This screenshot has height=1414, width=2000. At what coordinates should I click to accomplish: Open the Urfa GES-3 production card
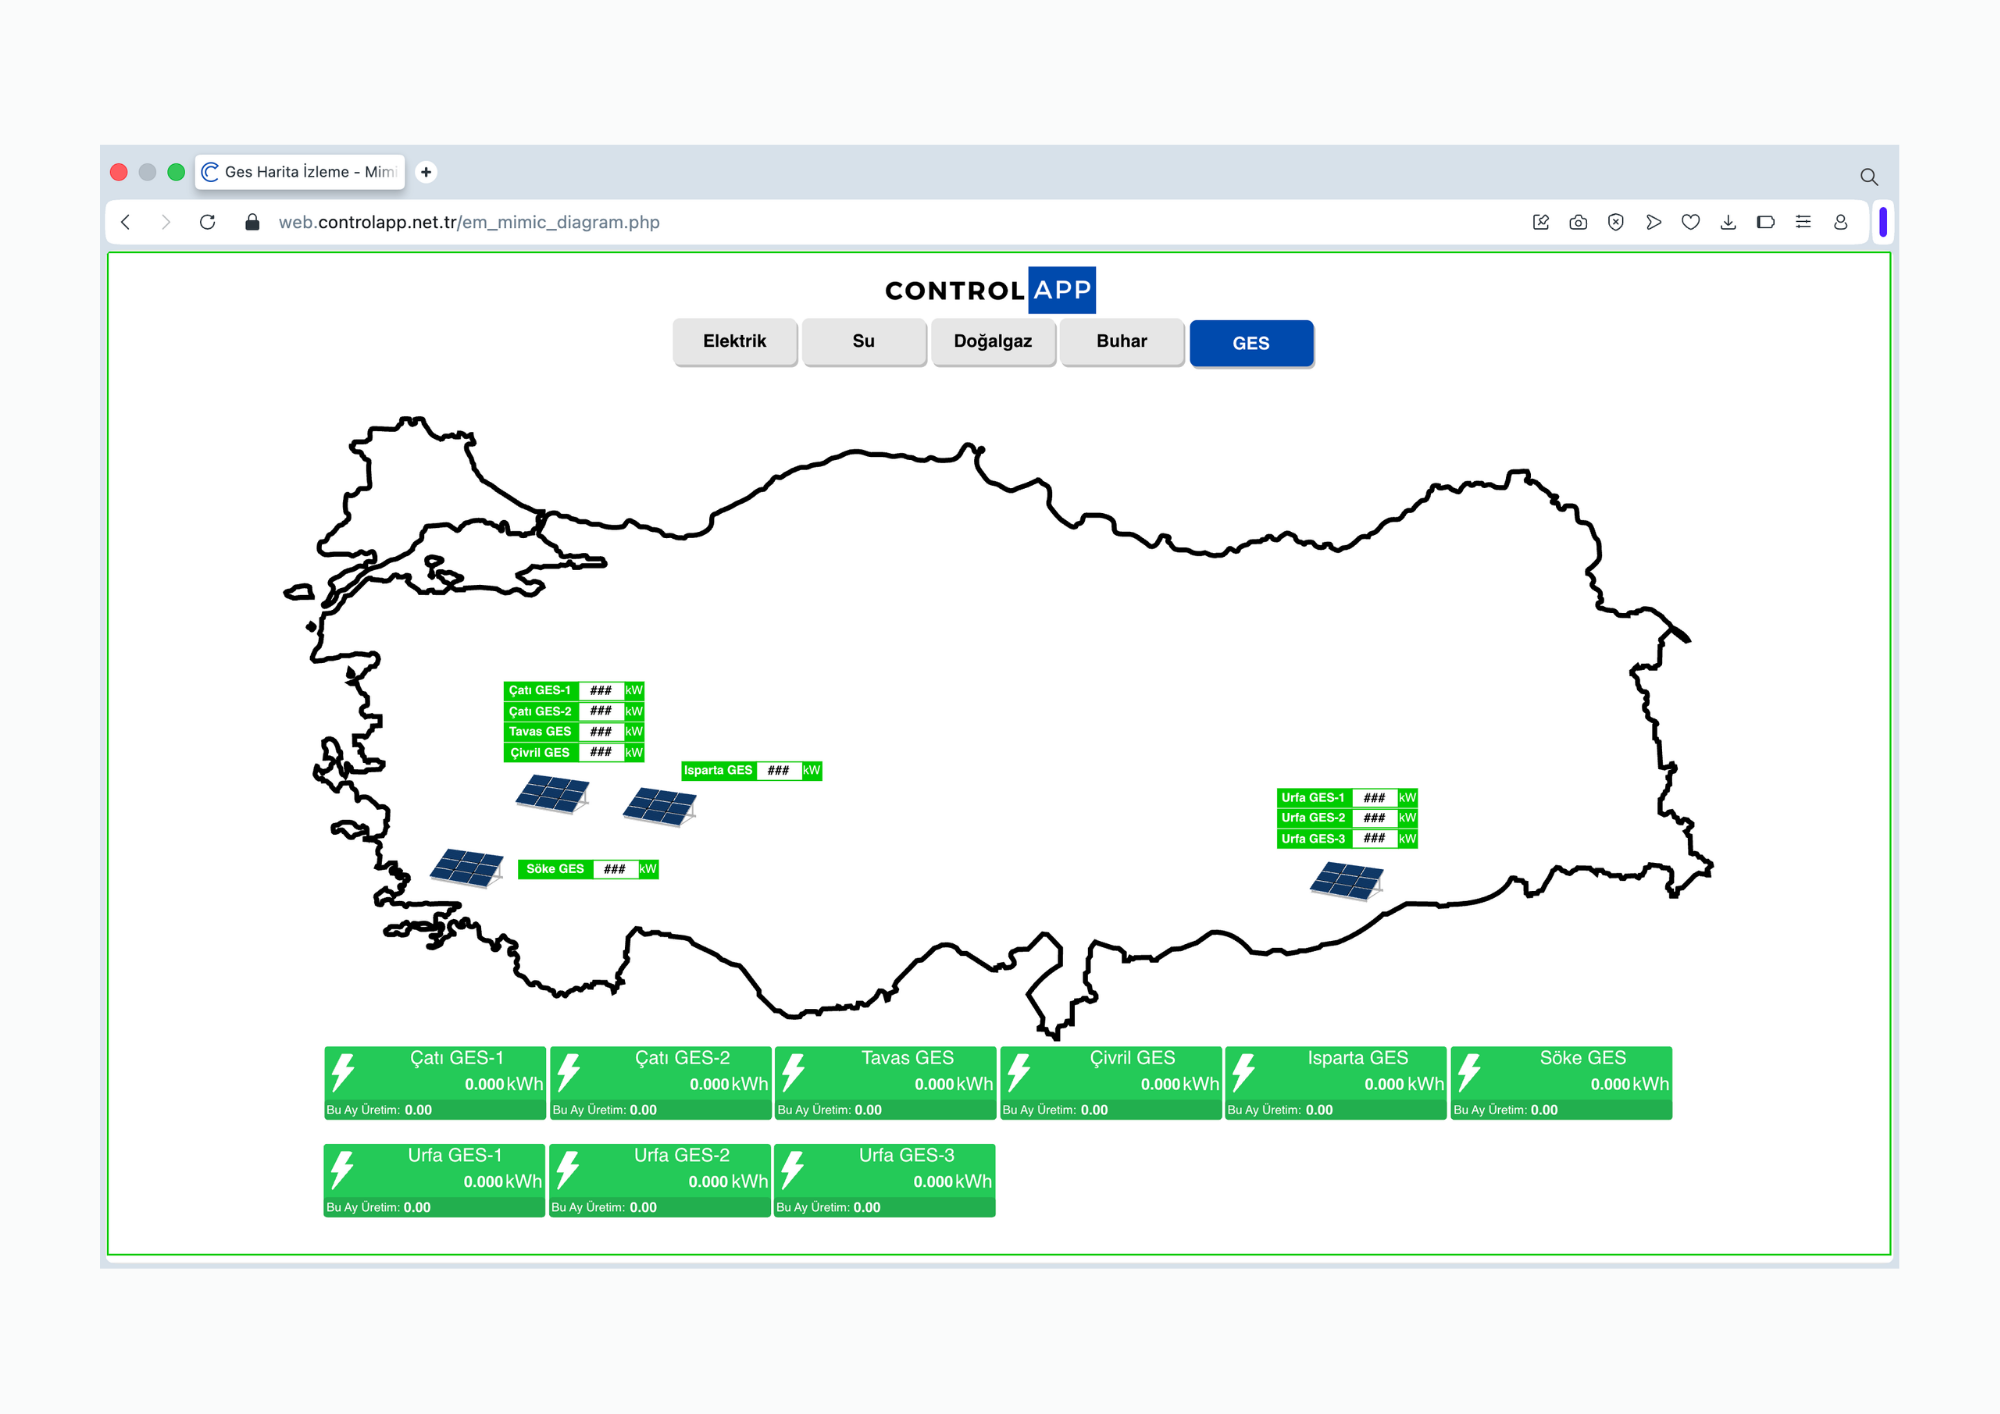pos(885,1181)
